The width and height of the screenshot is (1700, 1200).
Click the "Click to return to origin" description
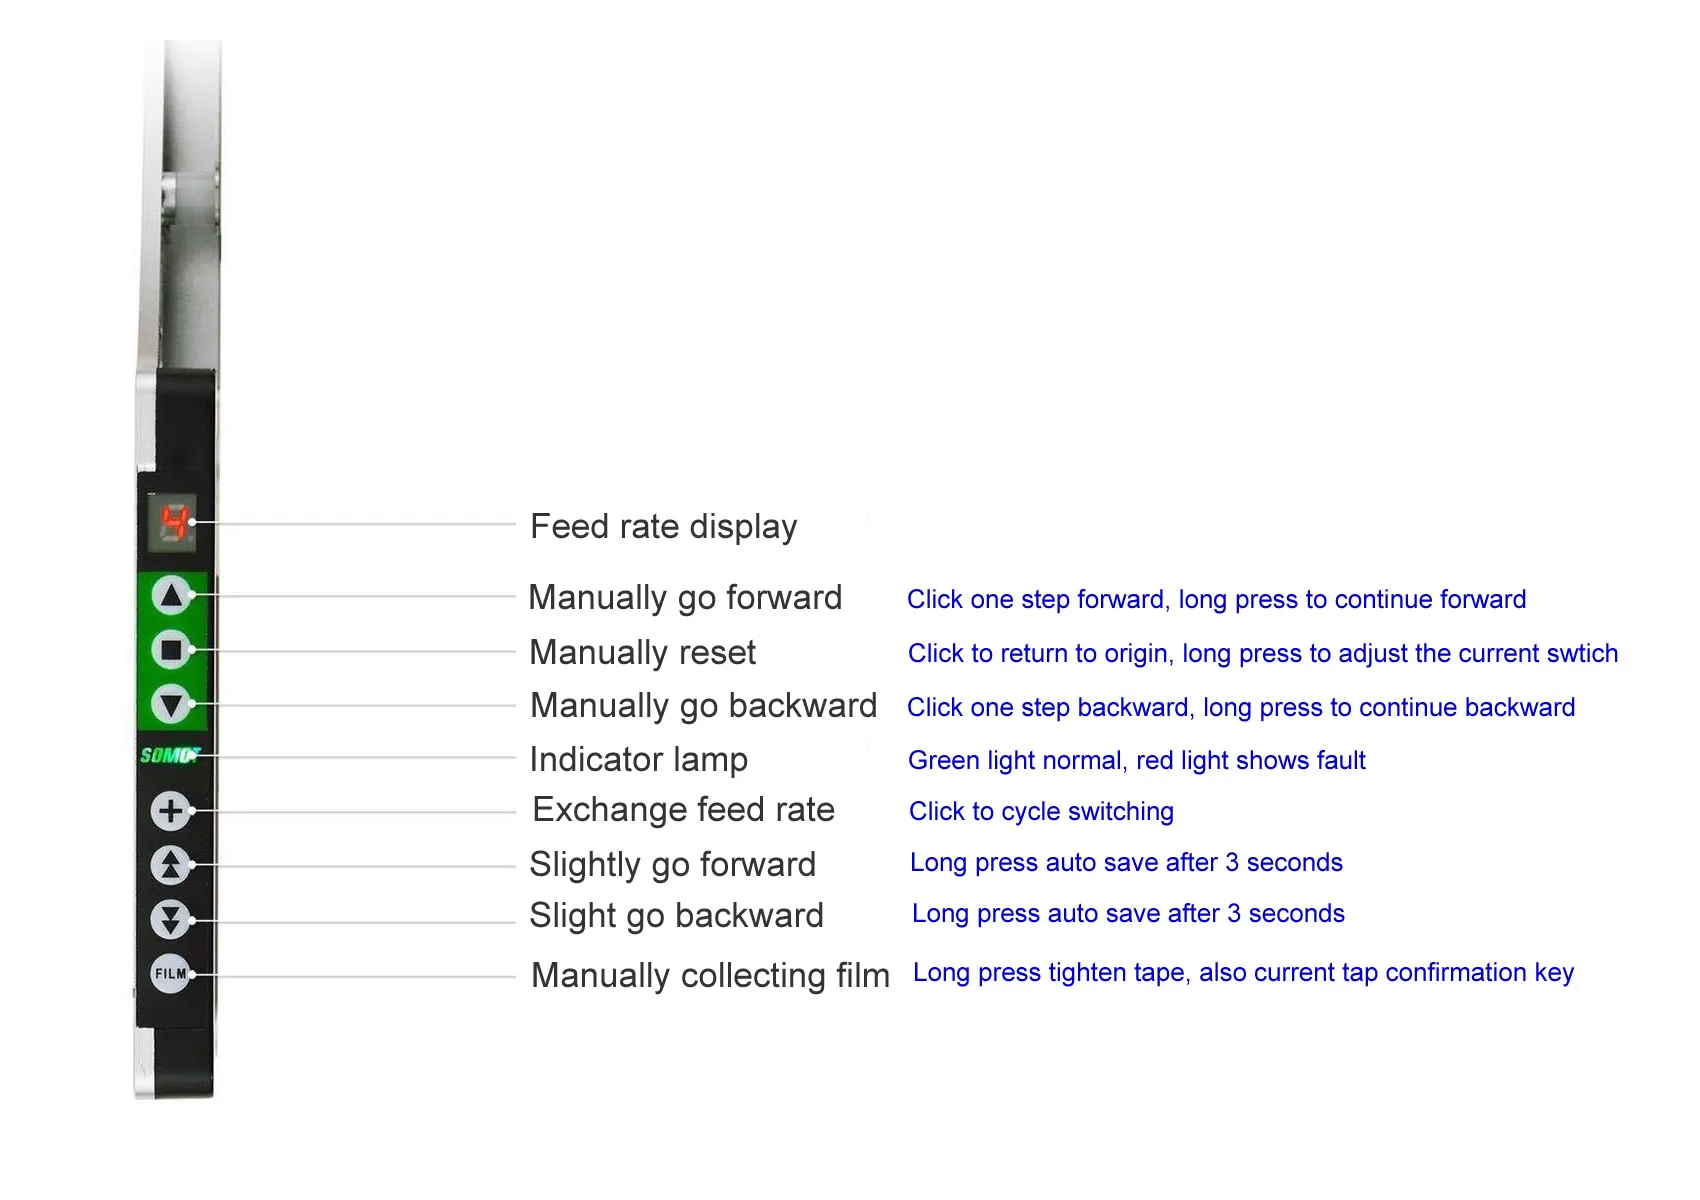[1262, 653]
